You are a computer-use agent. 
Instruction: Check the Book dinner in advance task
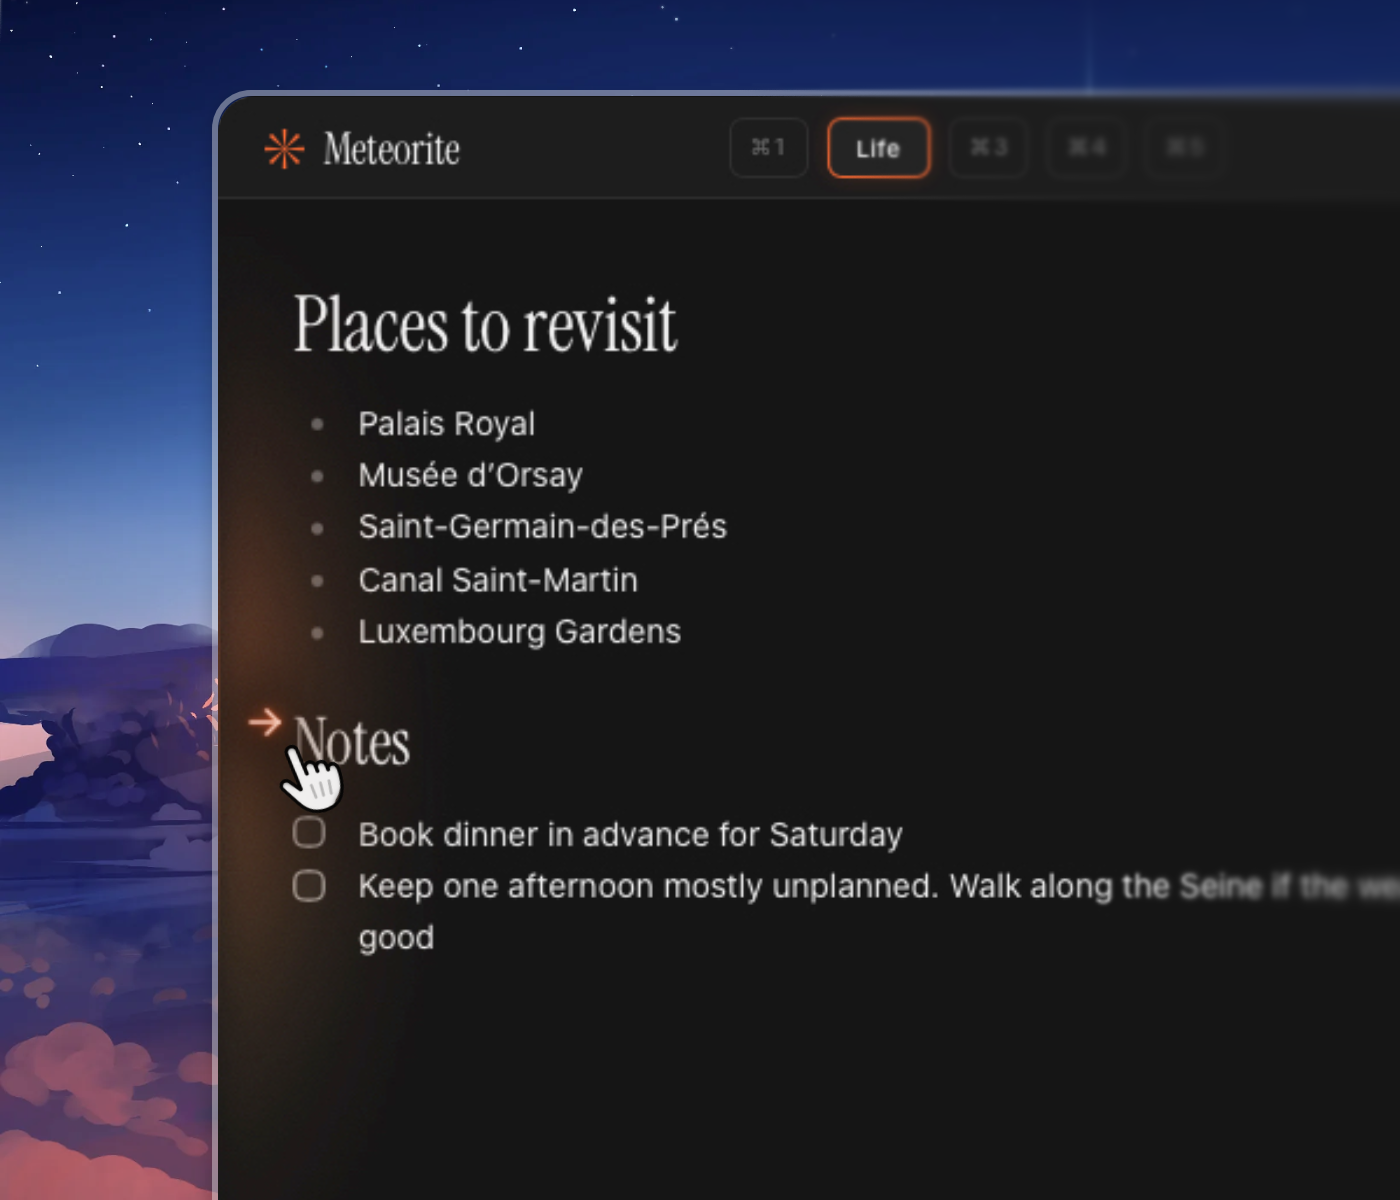(309, 832)
